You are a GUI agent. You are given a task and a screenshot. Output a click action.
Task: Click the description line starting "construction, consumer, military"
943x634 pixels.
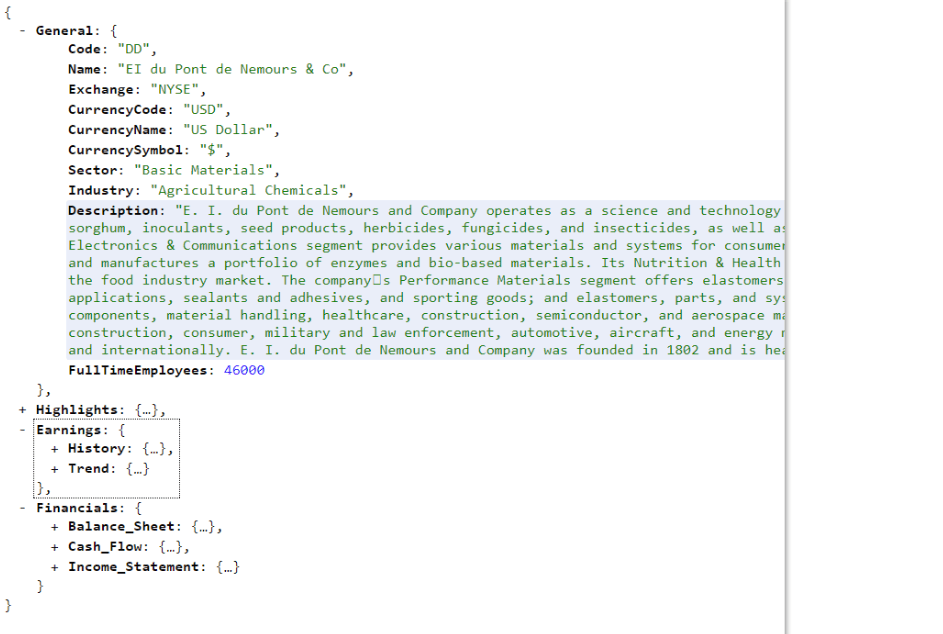tap(426, 333)
